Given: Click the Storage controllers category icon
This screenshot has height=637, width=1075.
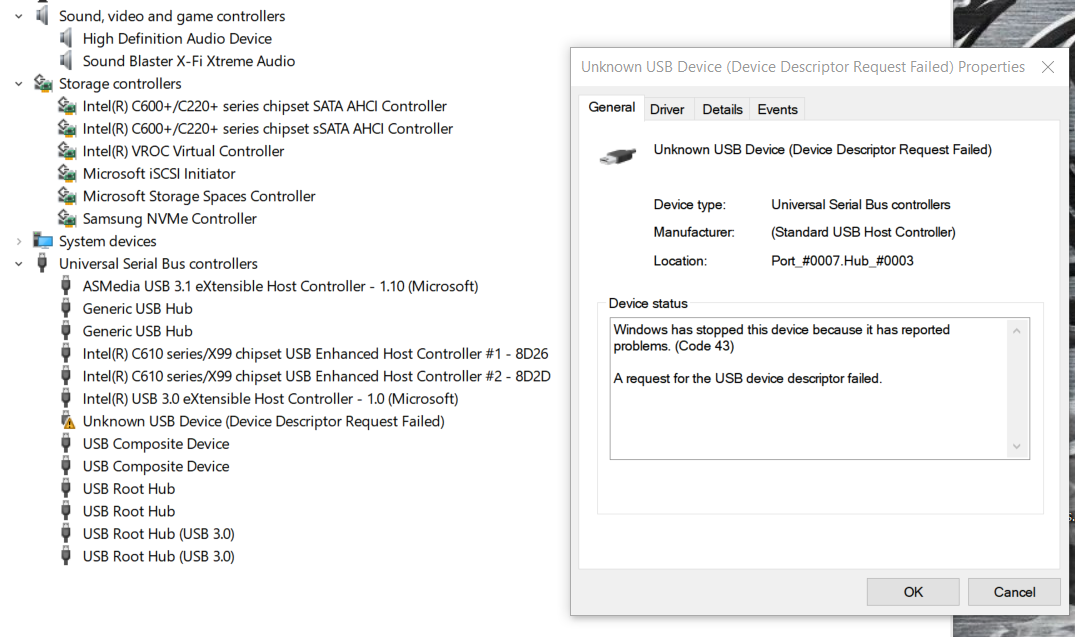Looking at the screenshot, I should [43, 84].
